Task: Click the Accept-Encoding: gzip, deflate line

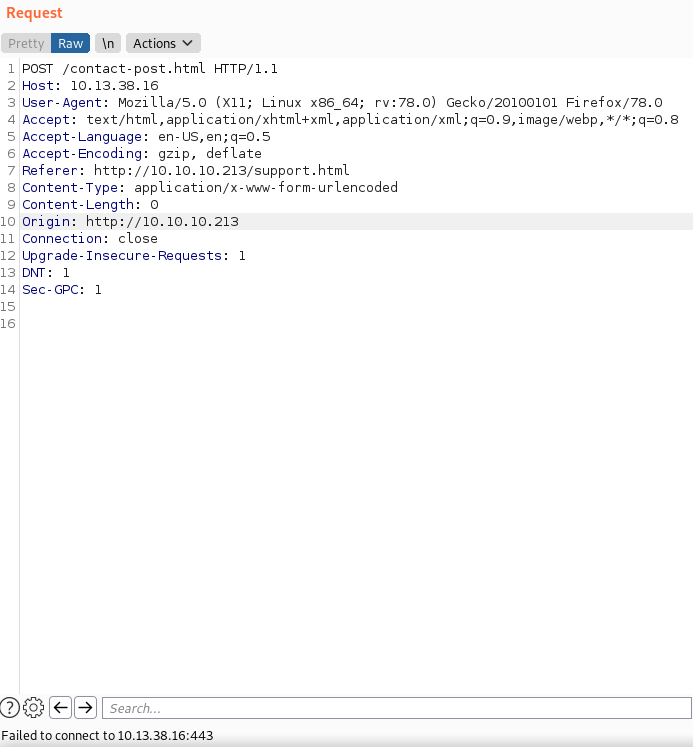Action: pos(141,153)
